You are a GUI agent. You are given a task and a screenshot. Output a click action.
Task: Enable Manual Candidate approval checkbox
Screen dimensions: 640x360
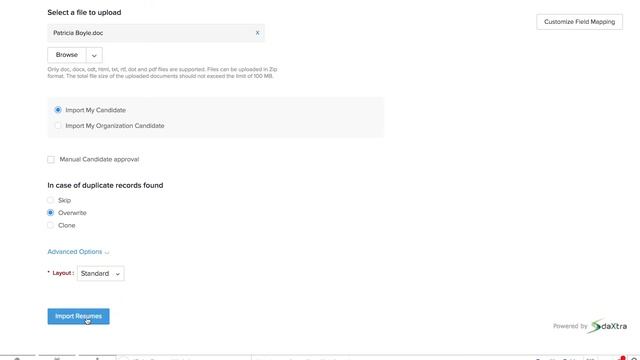click(x=51, y=159)
